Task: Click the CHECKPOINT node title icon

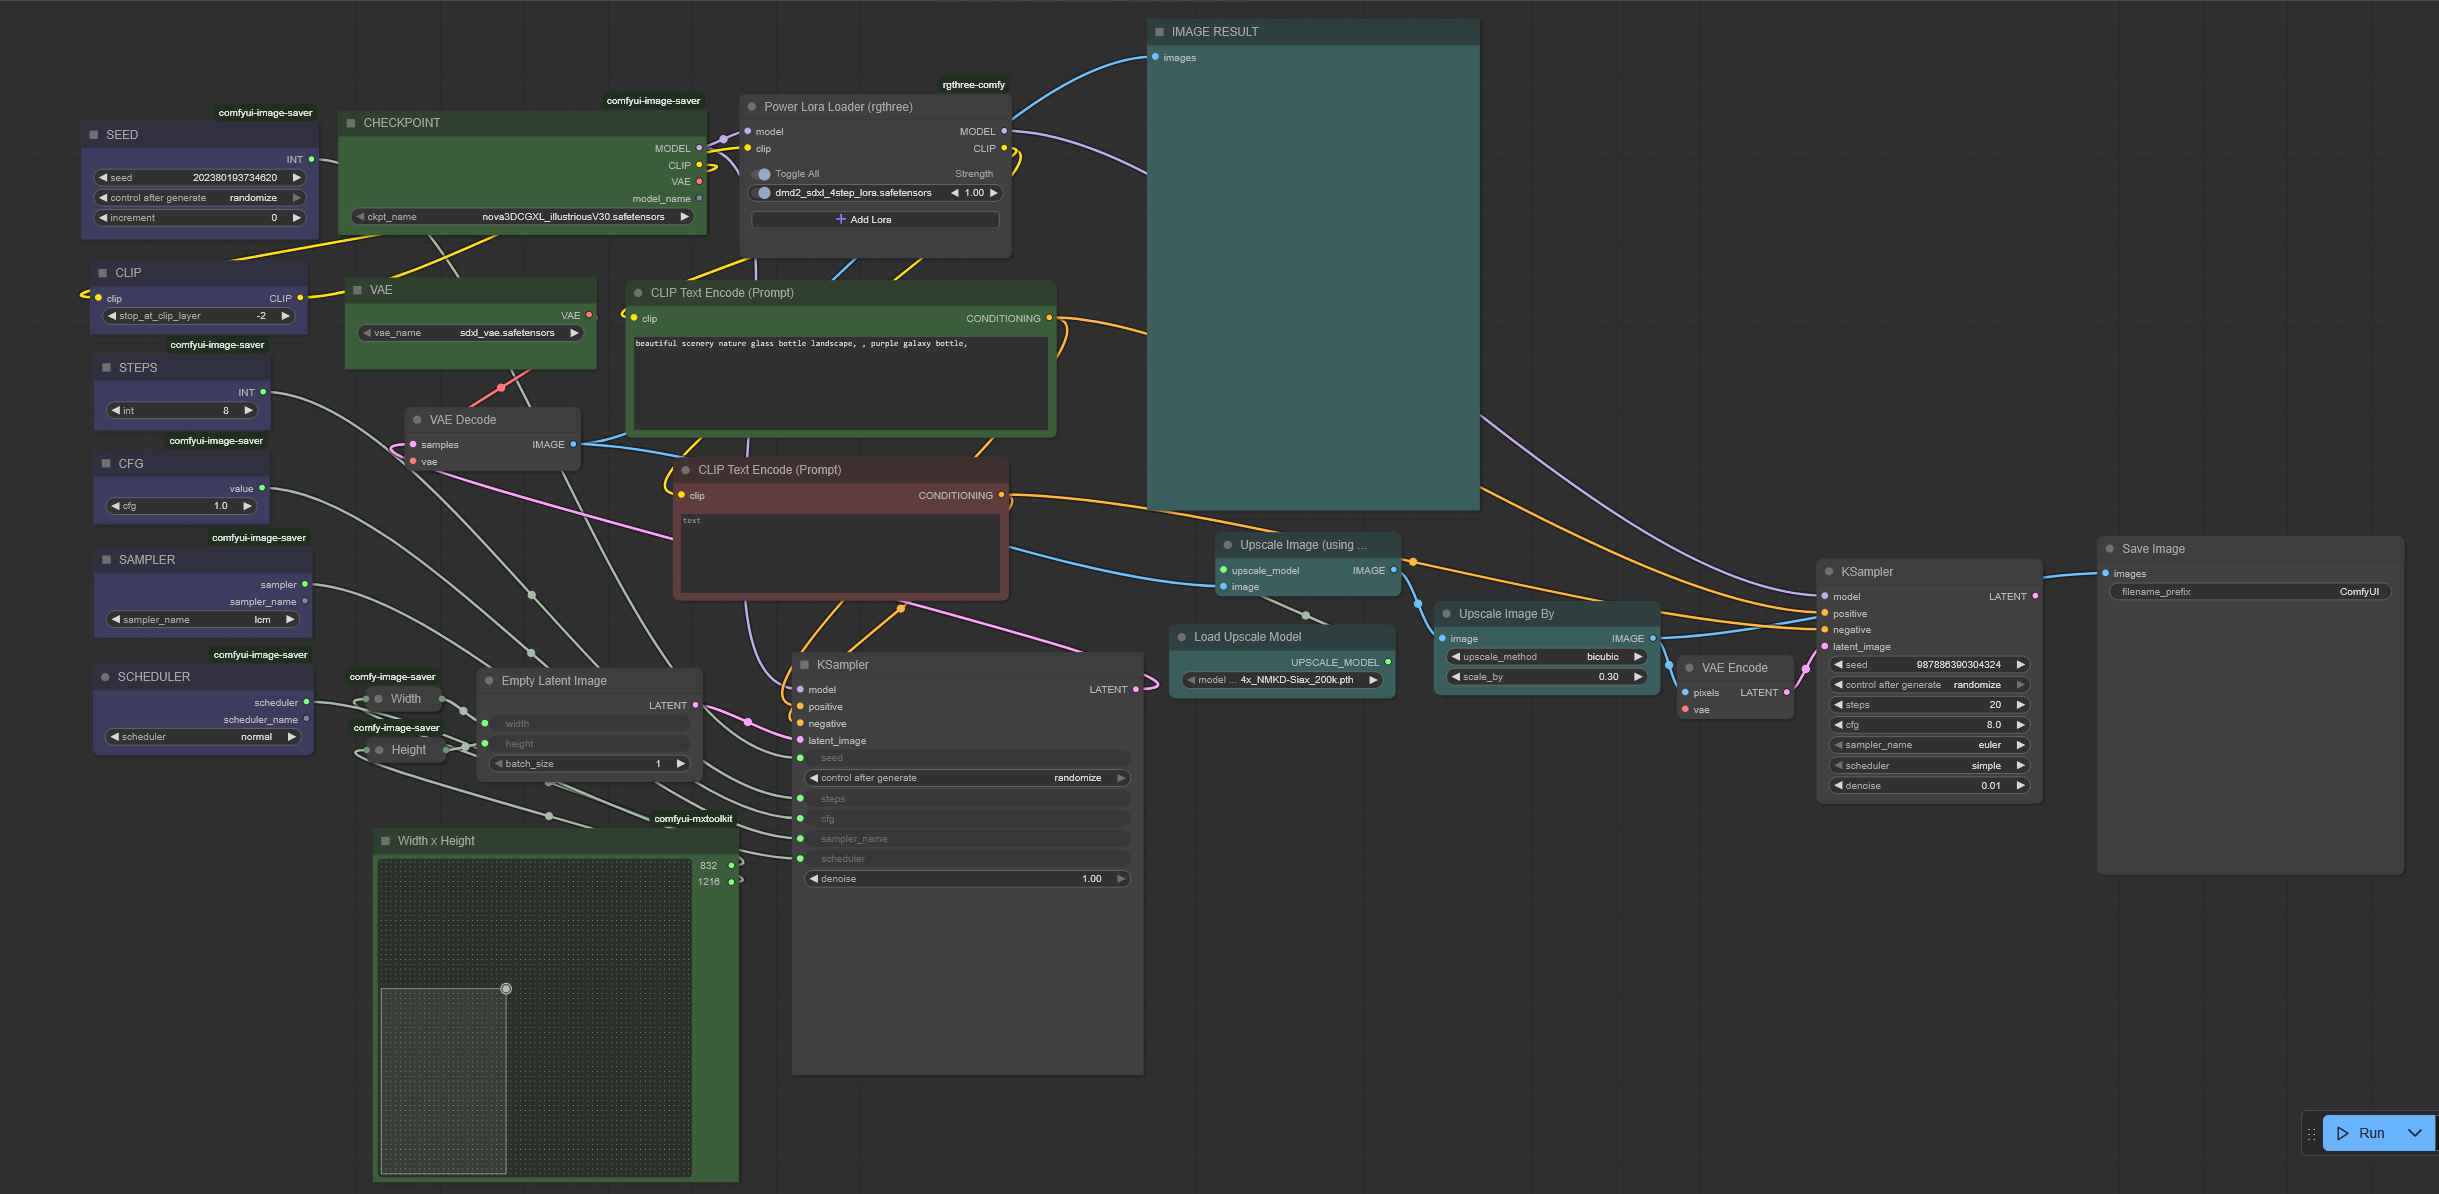Action: point(351,123)
